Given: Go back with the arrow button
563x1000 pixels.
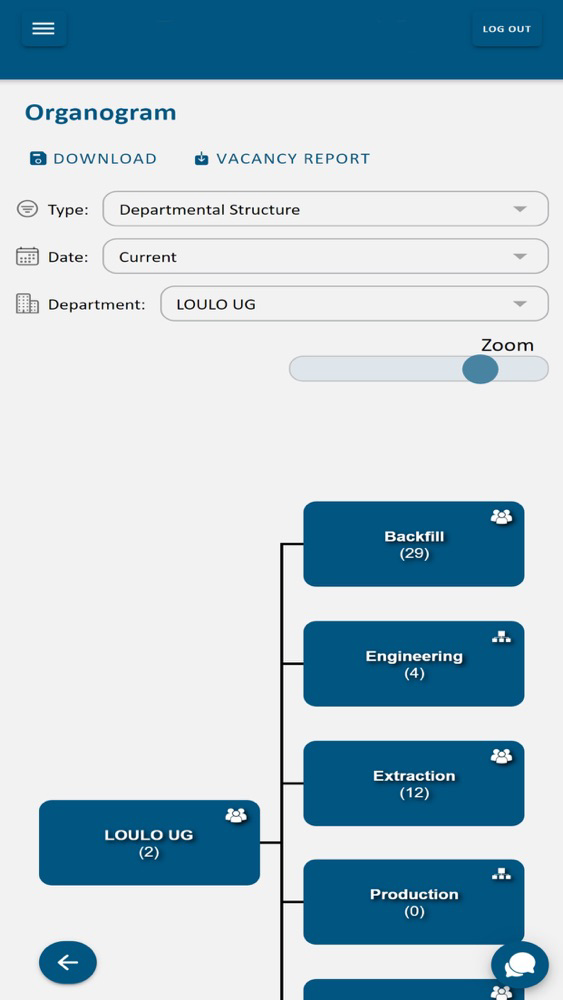Looking at the screenshot, I should click(x=68, y=962).
